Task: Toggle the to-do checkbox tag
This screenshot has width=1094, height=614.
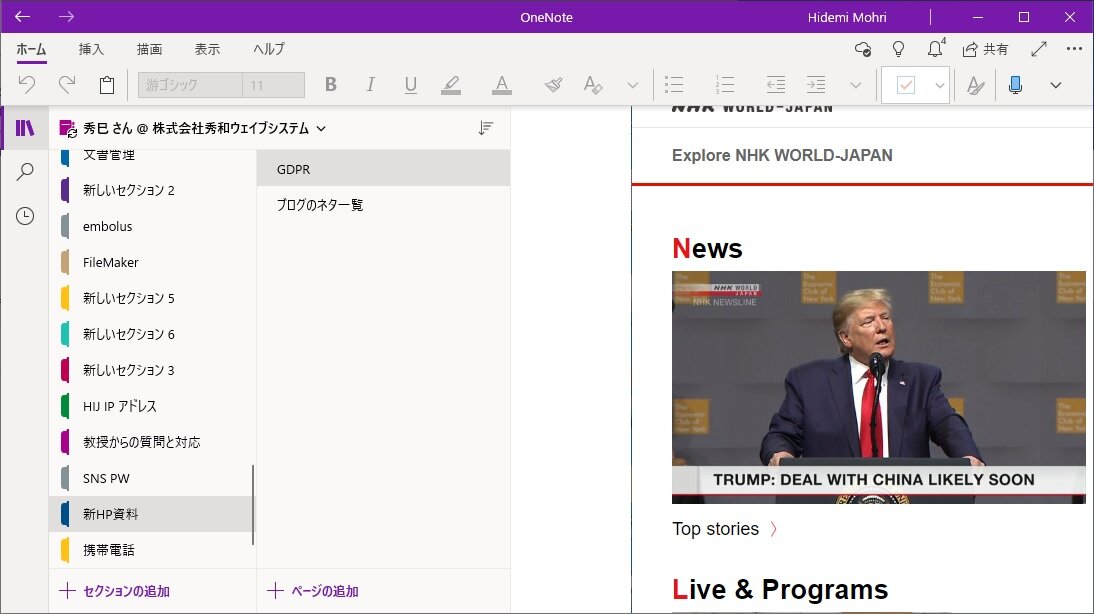Action: point(906,85)
